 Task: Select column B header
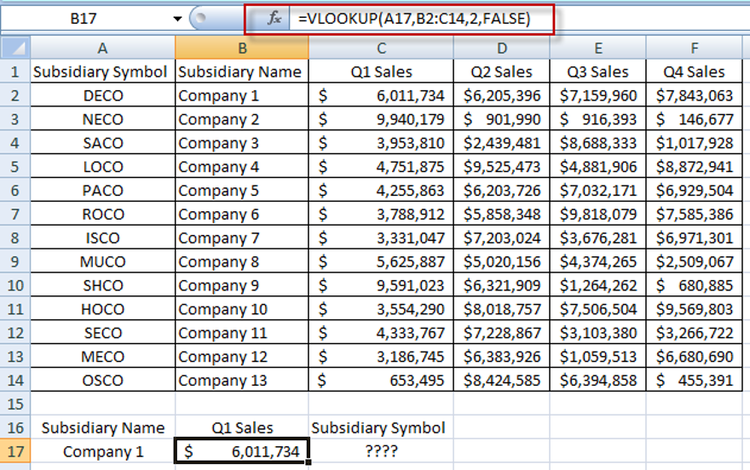point(241,47)
